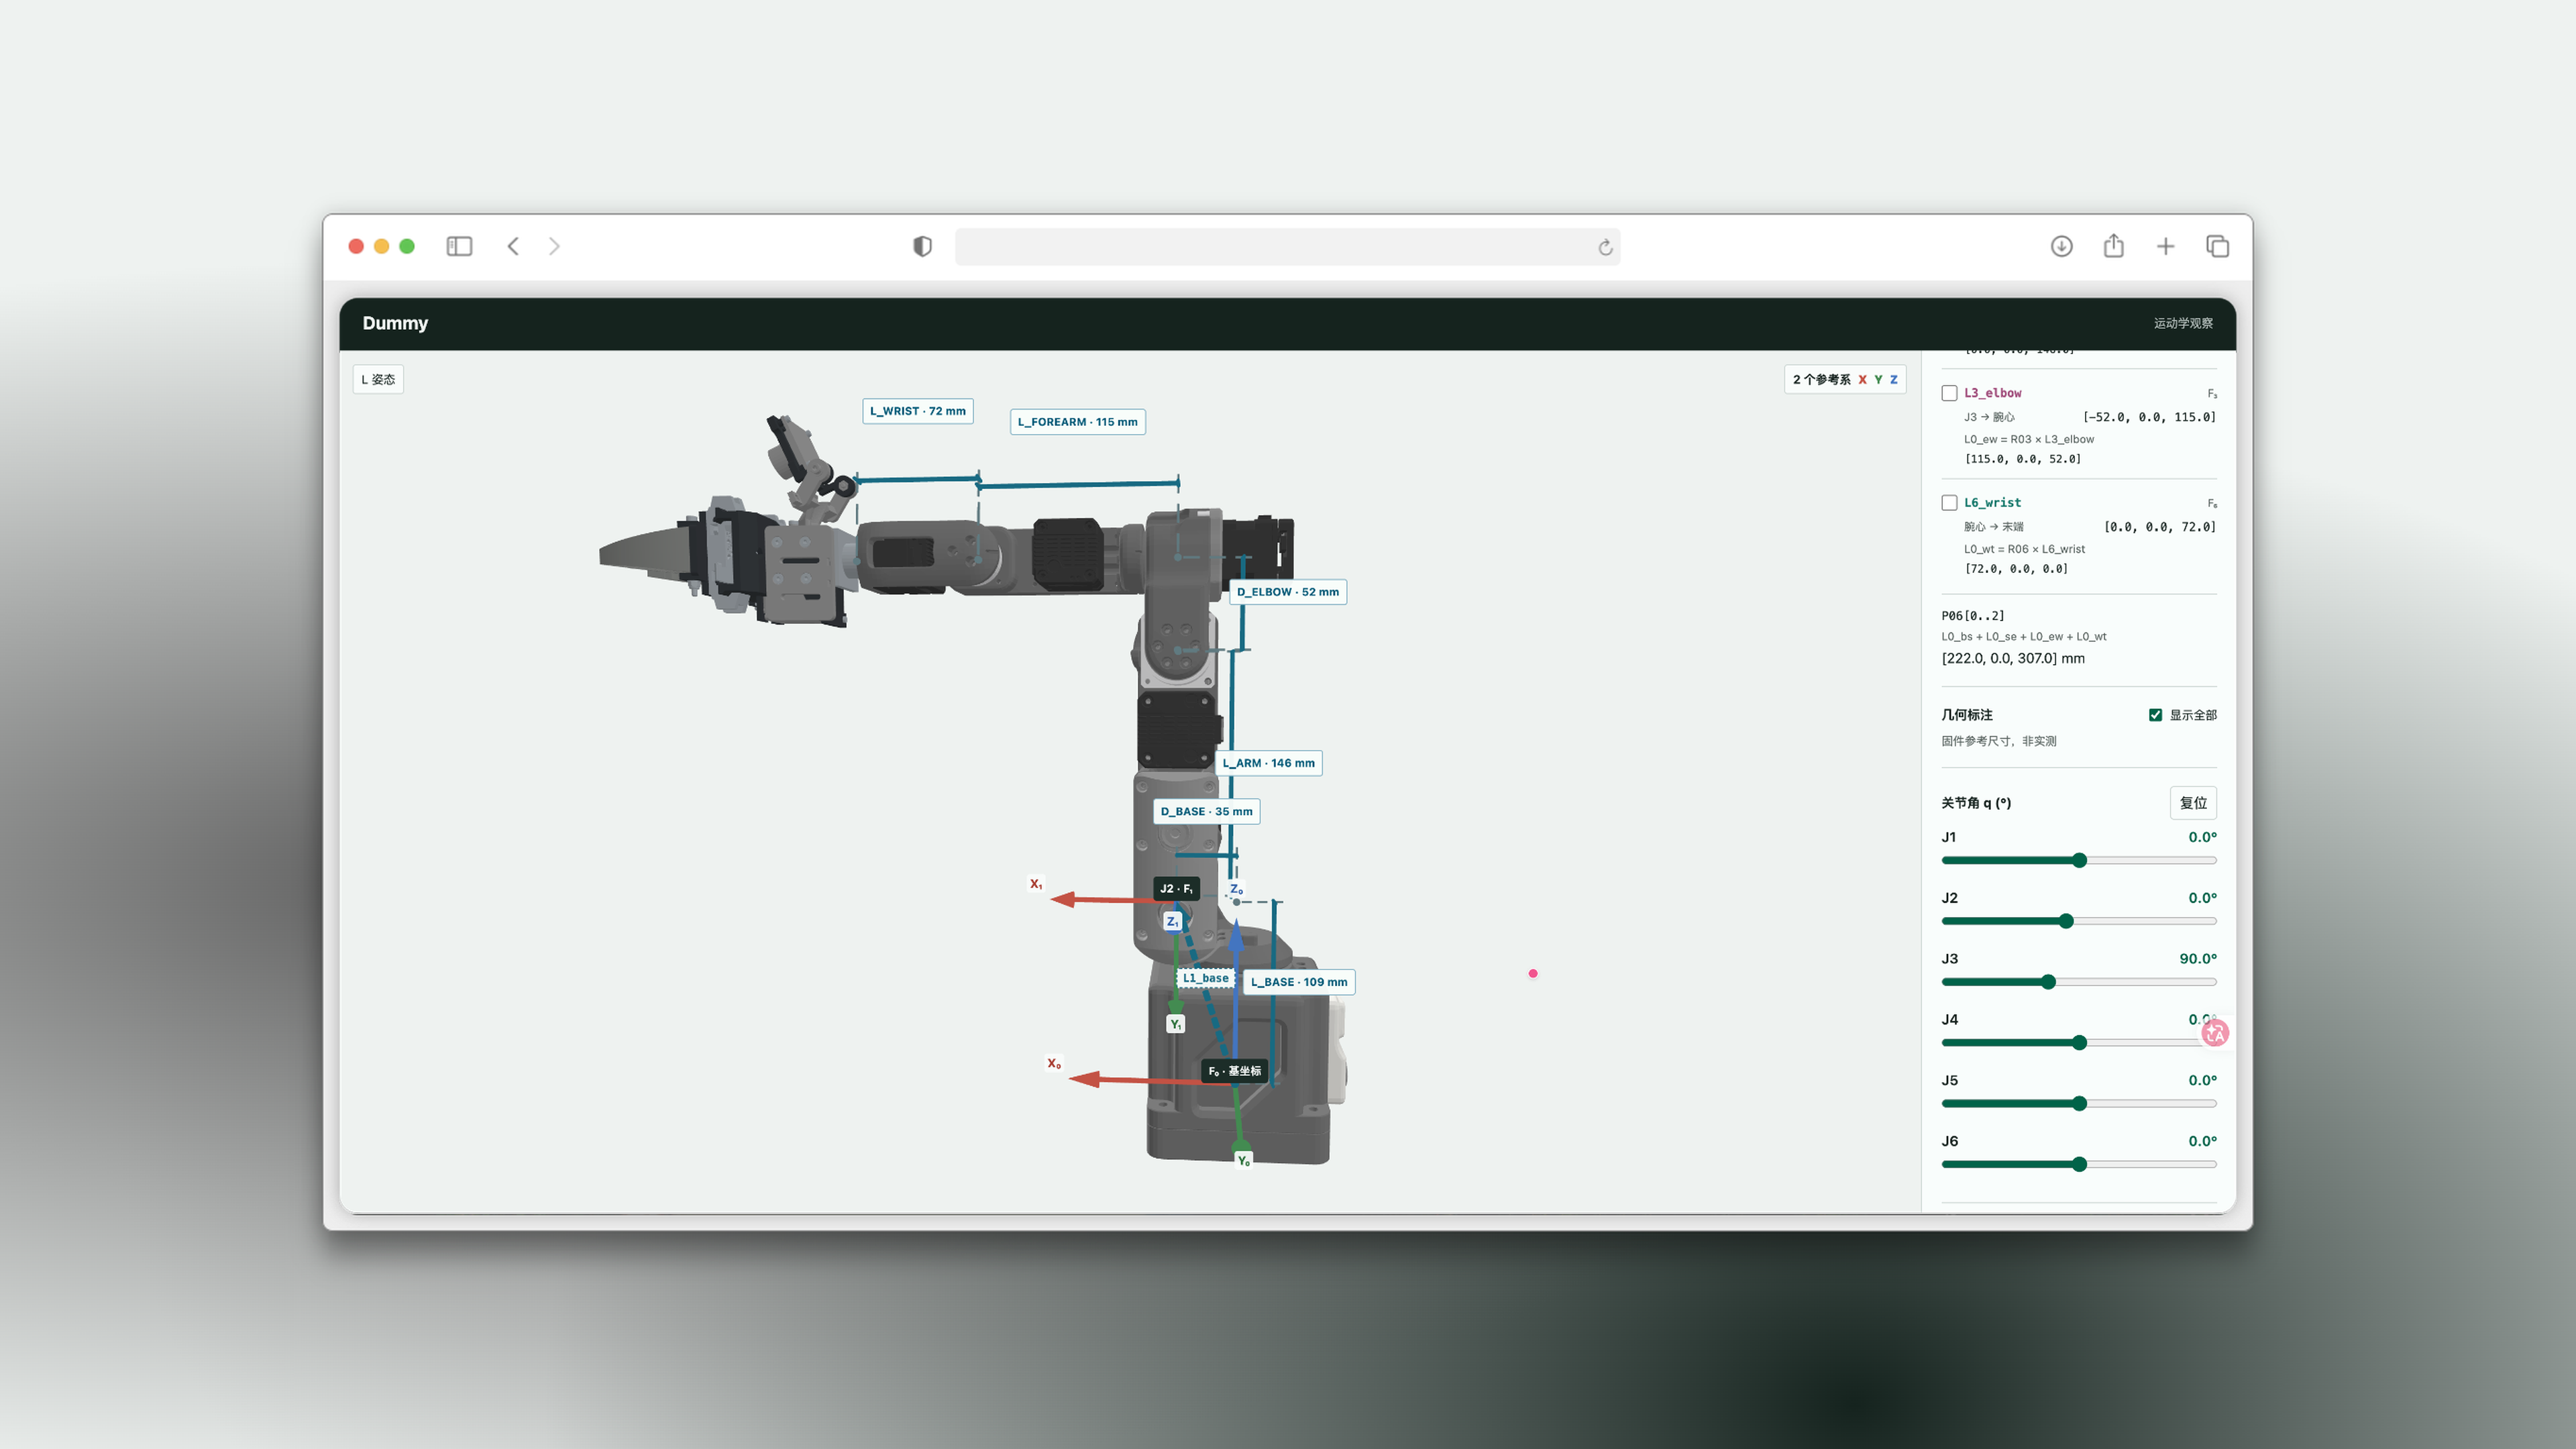
Task: Click the Dummy app title
Action: coord(395,323)
